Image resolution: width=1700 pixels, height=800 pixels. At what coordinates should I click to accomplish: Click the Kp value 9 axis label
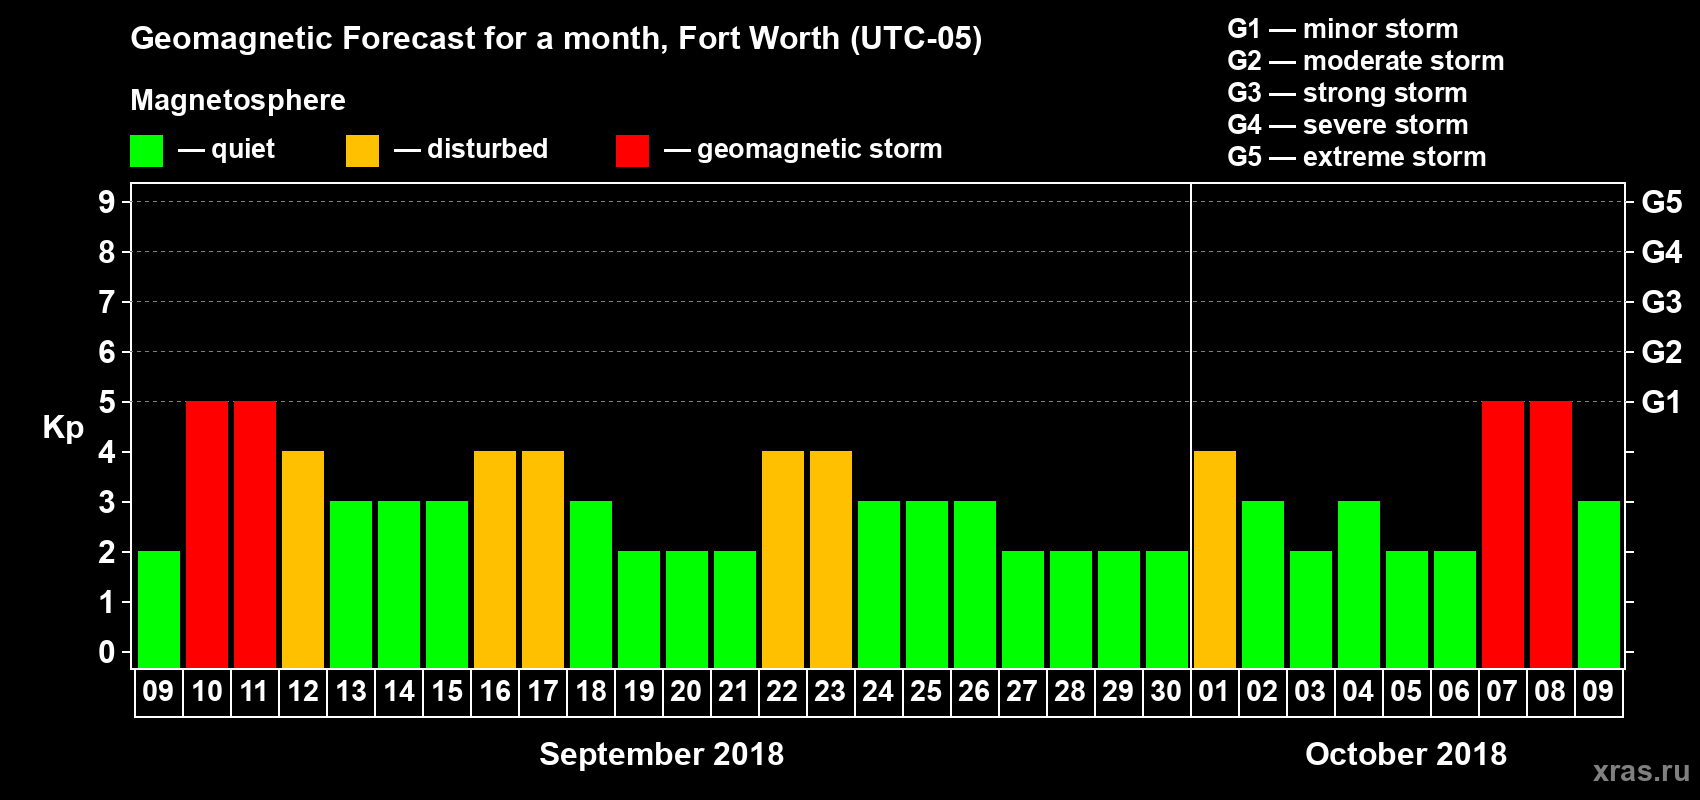(107, 202)
